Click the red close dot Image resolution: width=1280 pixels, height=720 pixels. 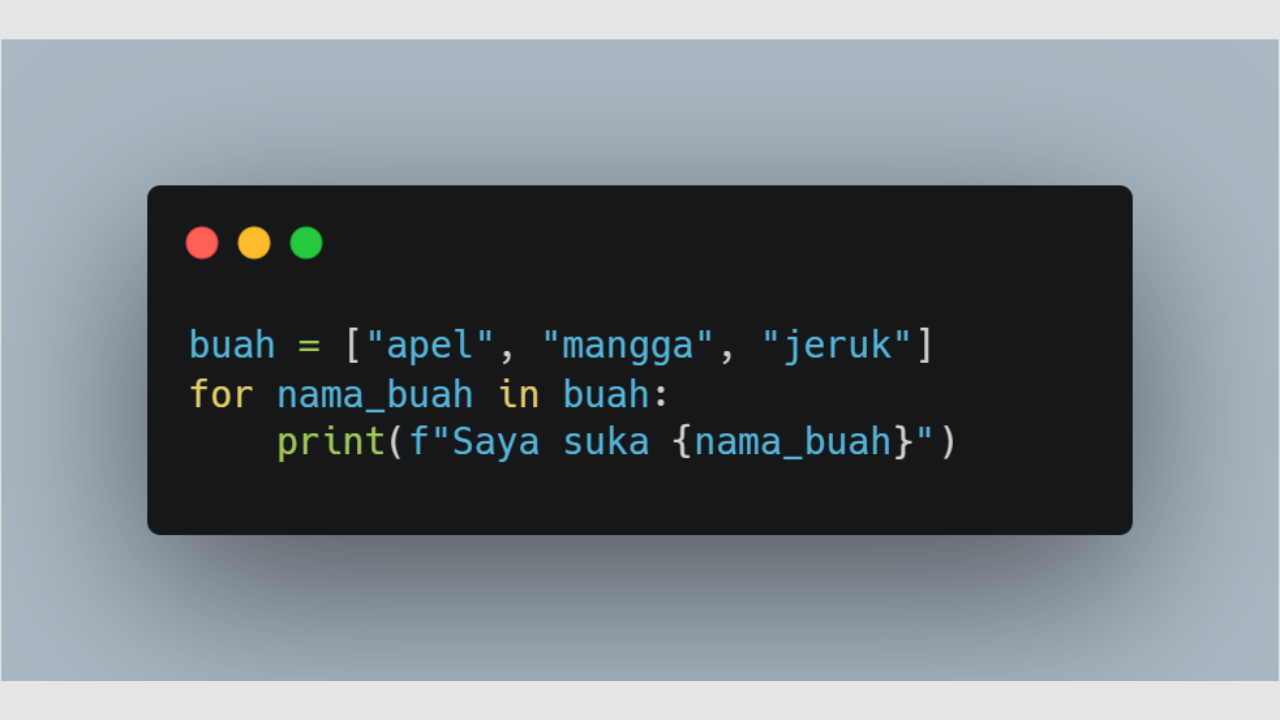pos(202,243)
